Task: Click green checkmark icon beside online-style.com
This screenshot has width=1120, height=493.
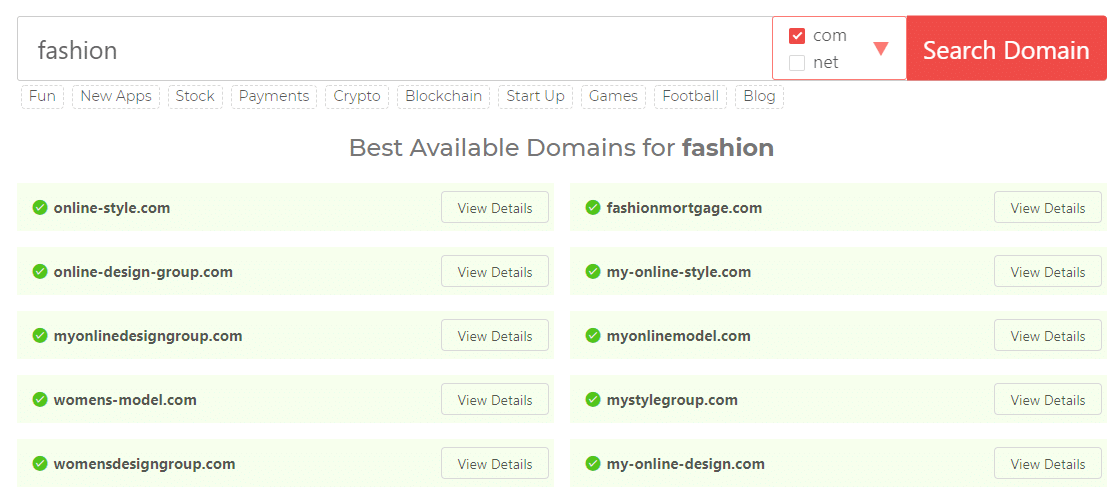Action: (x=40, y=208)
